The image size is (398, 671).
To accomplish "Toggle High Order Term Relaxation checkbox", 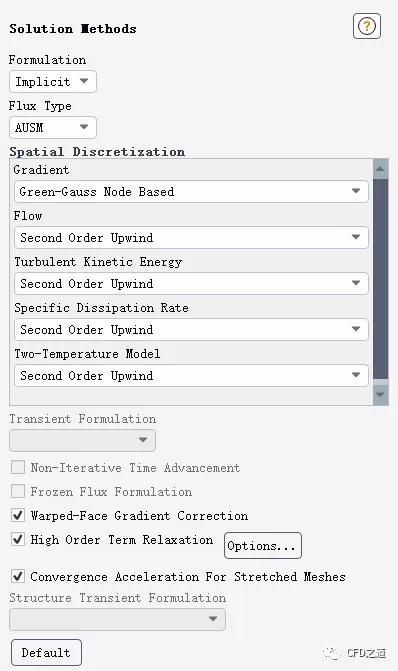I will 18,539.
